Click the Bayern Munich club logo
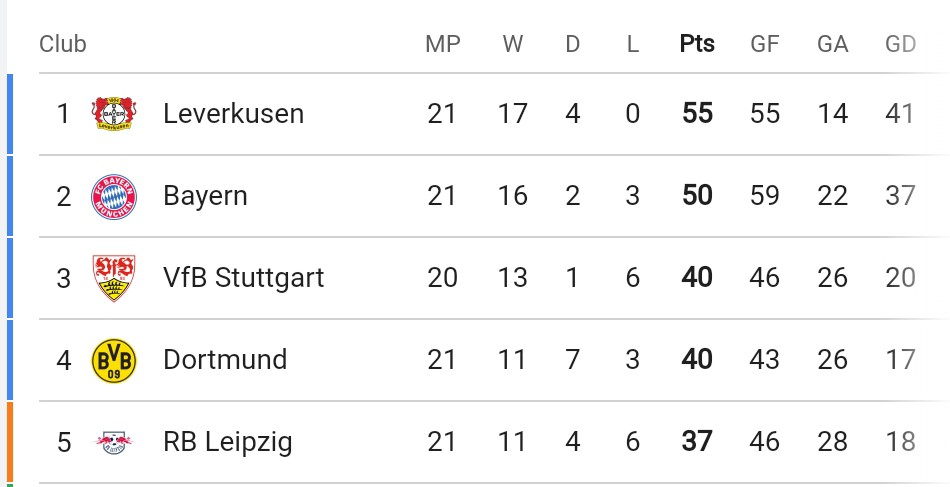Screen dimensions: 950x487 coord(113,196)
